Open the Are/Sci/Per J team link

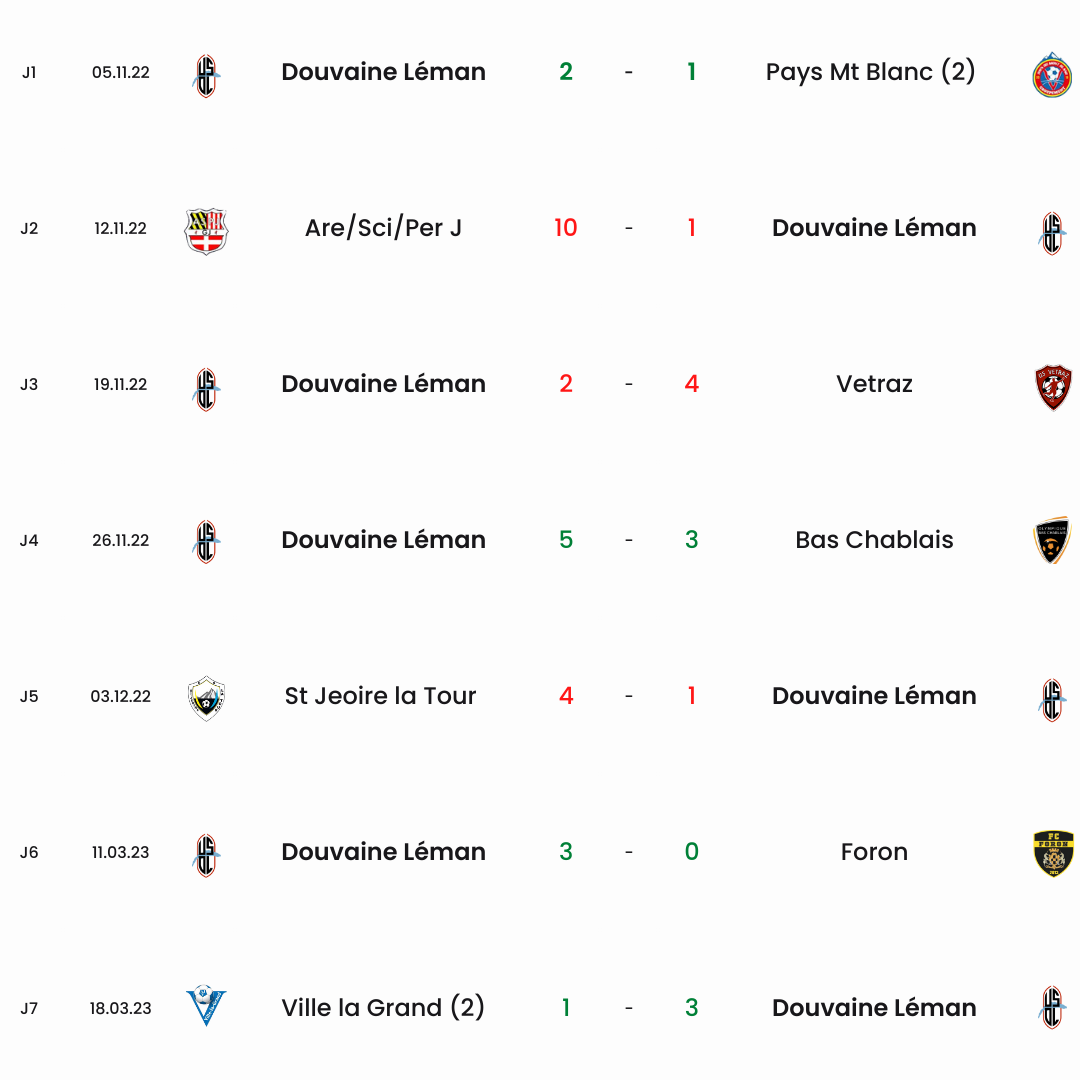pos(383,227)
